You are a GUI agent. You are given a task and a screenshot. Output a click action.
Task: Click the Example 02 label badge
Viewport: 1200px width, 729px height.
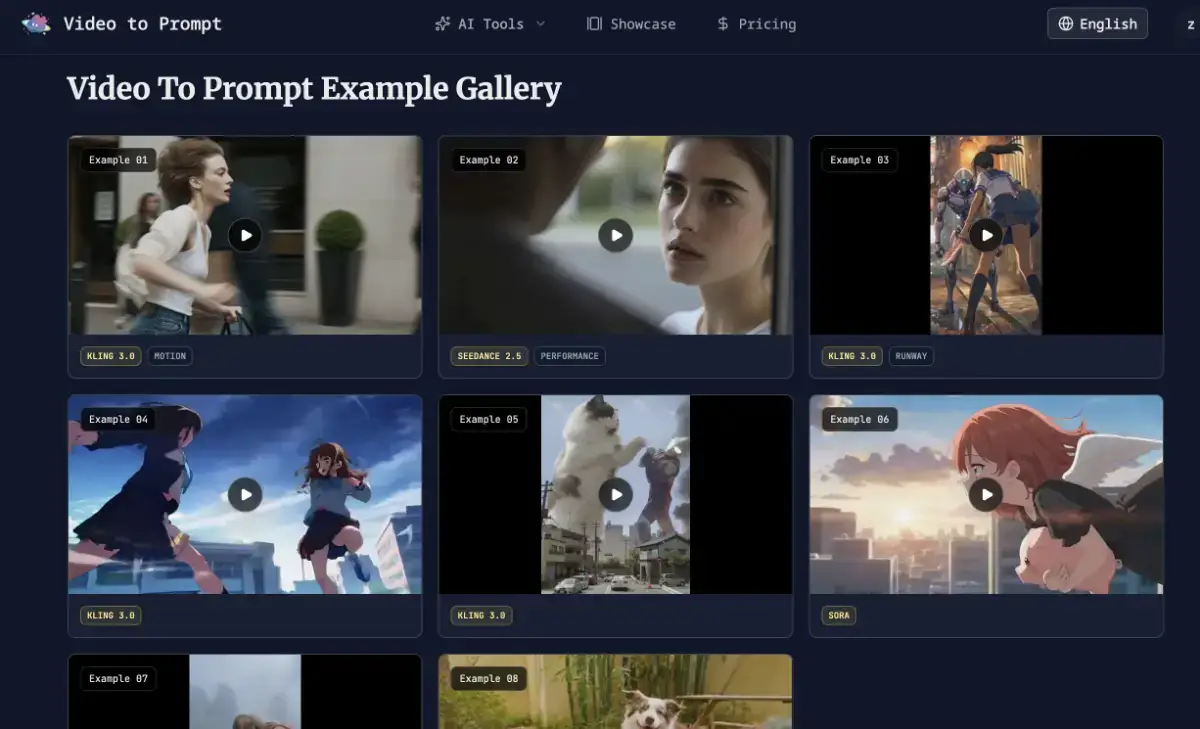(x=489, y=160)
